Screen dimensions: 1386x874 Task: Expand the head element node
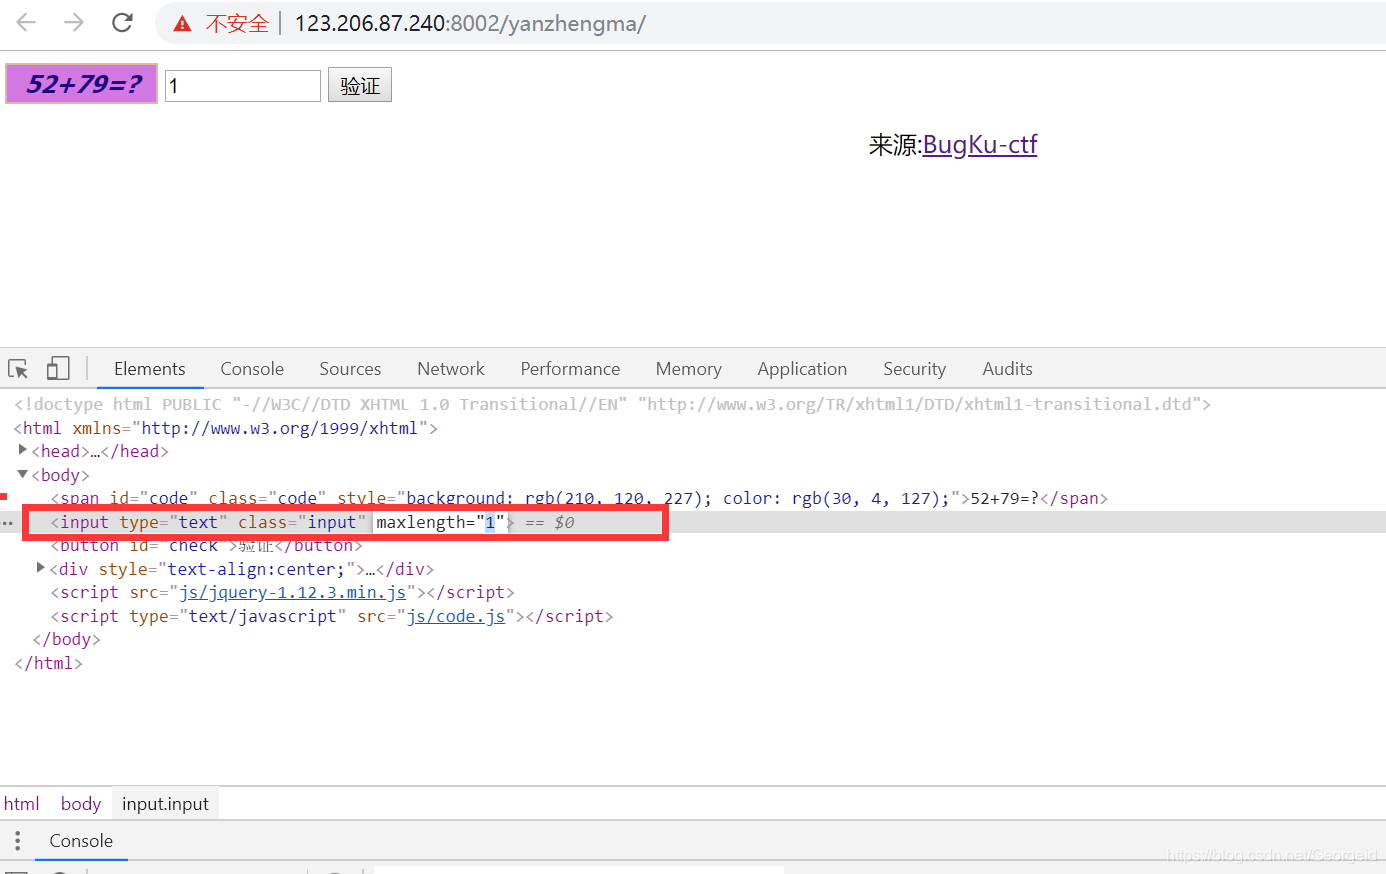tap(23, 451)
